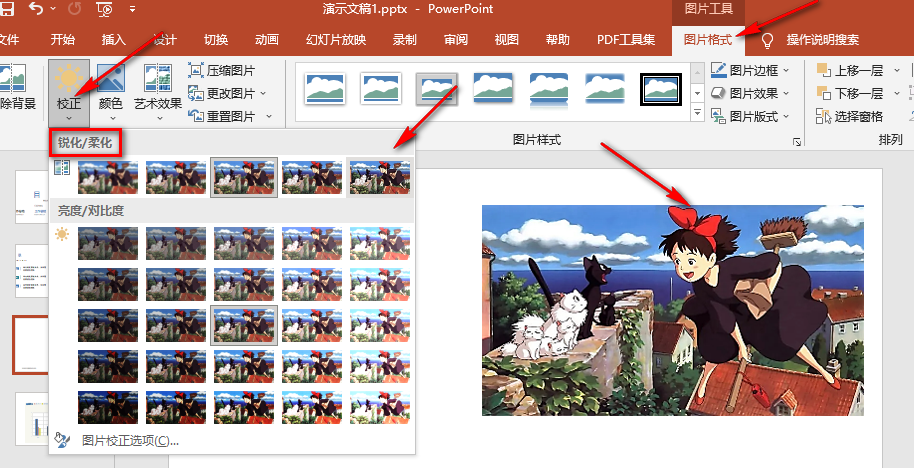This screenshot has width=914, height=468.
Task: Click the 校正 (Corrections) sun icon
Action: click(69, 78)
